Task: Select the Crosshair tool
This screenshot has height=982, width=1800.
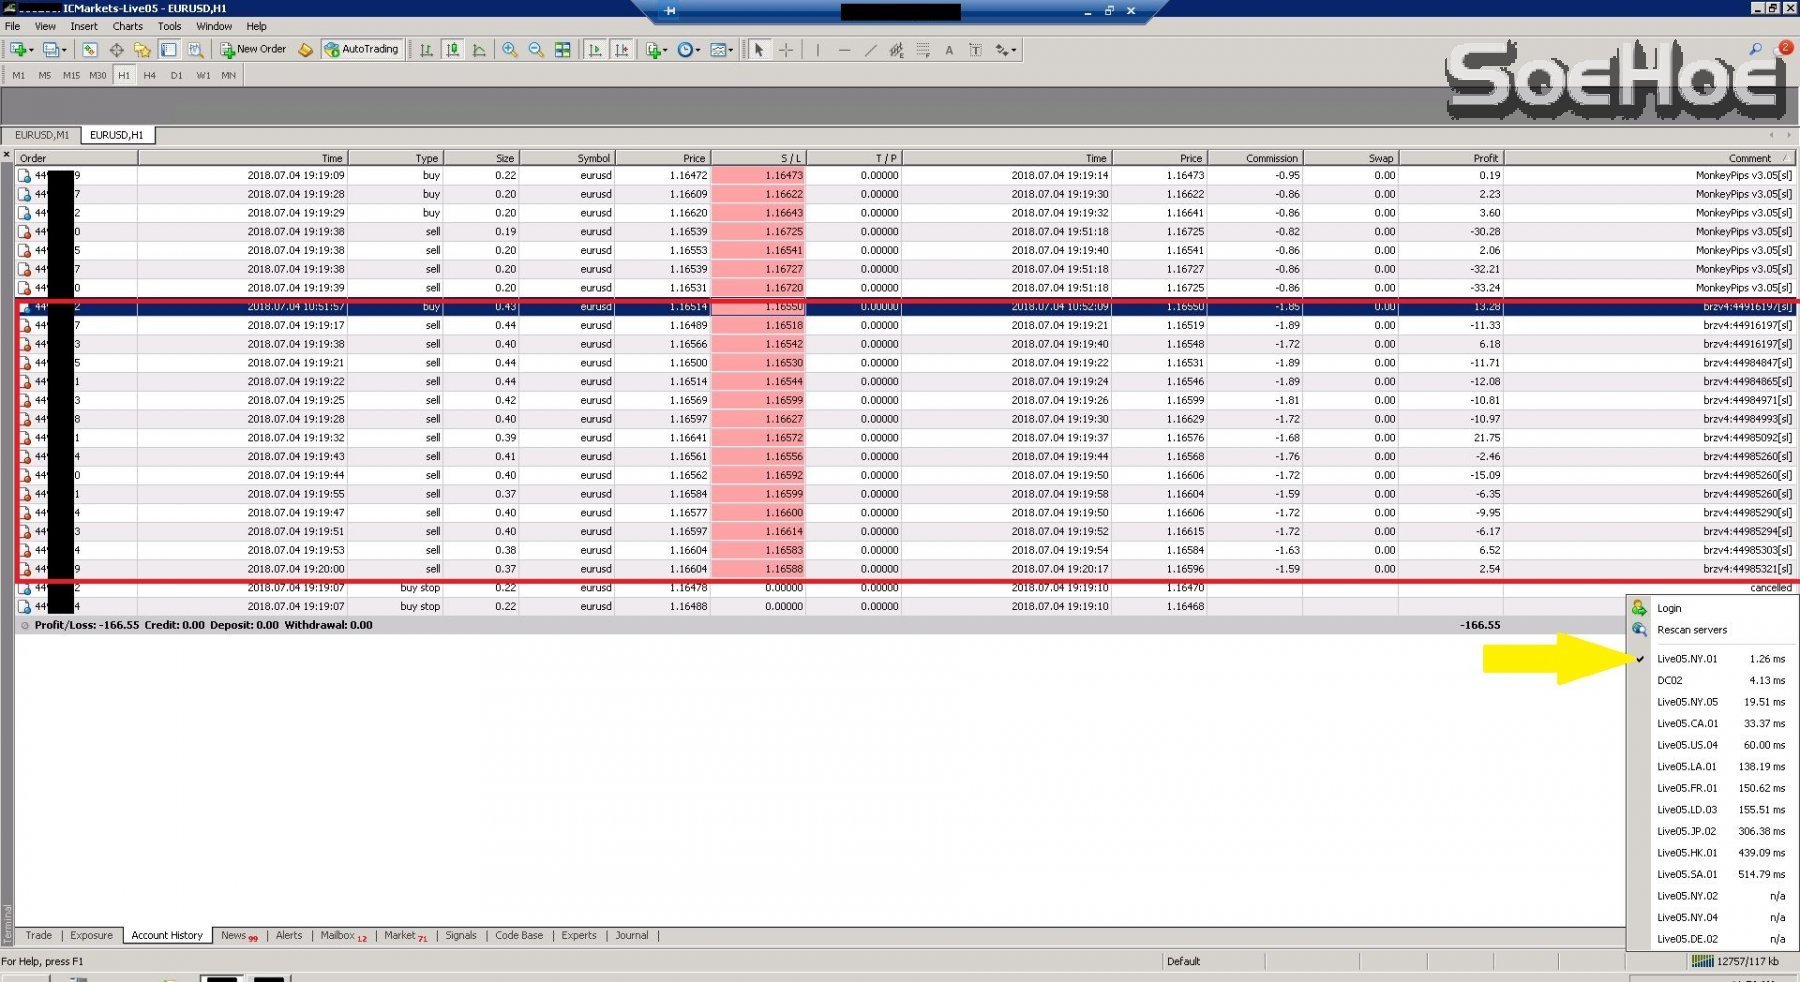Action: (x=786, y=50)
